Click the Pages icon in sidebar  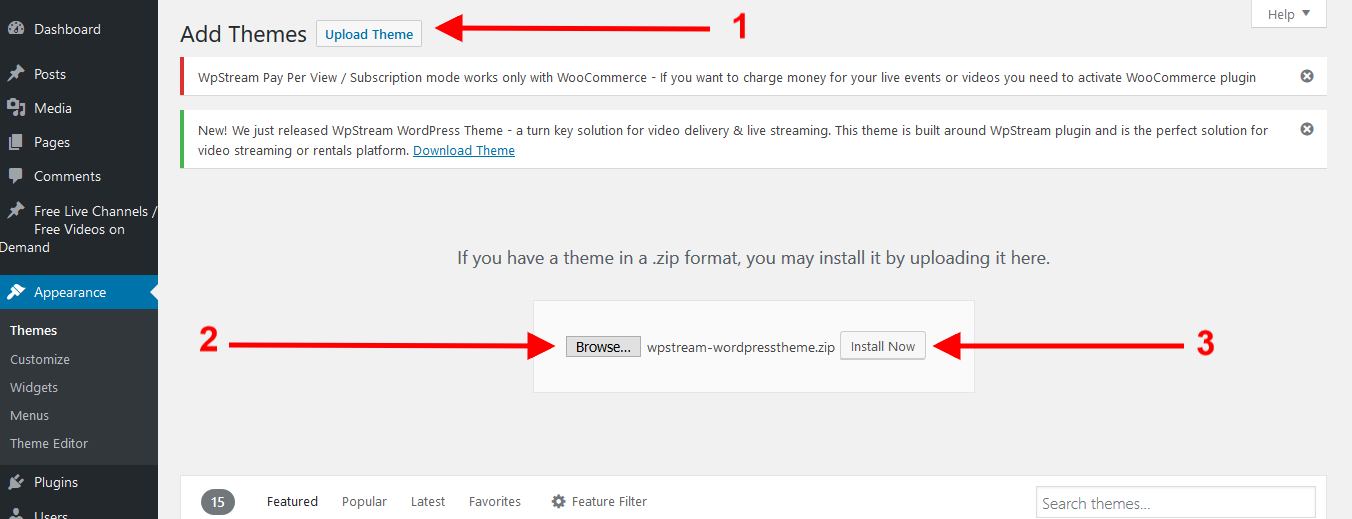coord(16,142)
